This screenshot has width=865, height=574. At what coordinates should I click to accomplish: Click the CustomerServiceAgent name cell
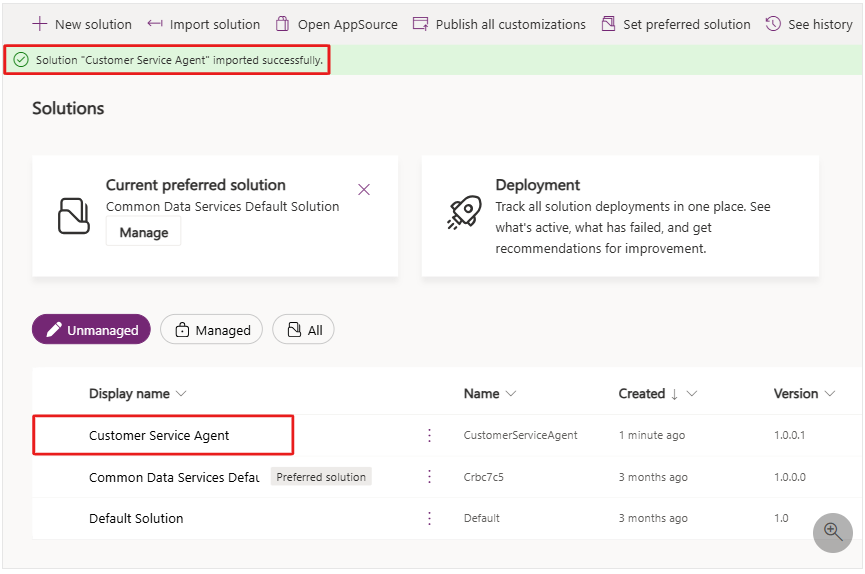pos(520,435)
